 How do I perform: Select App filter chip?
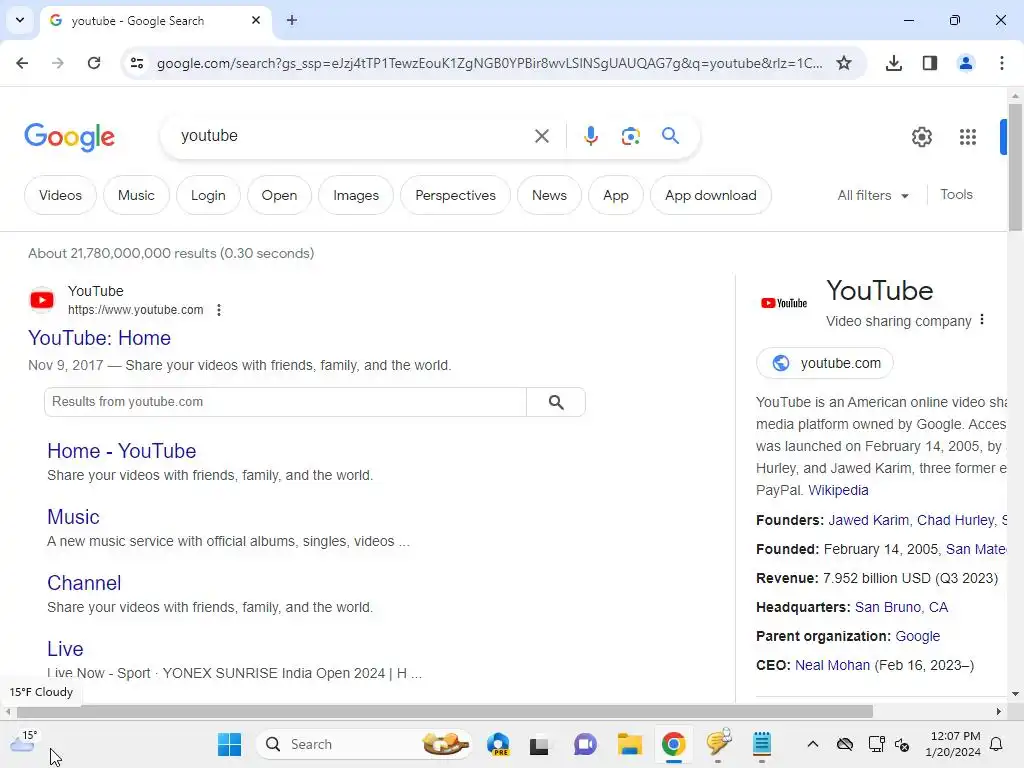tap(615, 195)
